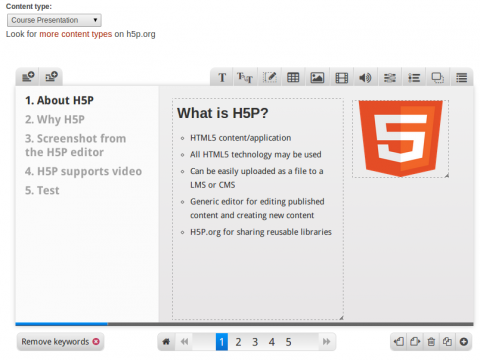Image resolution: width=480 pixels, height=360 pixels.
Task: Click the HTML5 logo image on the slide
Action: coord(400,138)
